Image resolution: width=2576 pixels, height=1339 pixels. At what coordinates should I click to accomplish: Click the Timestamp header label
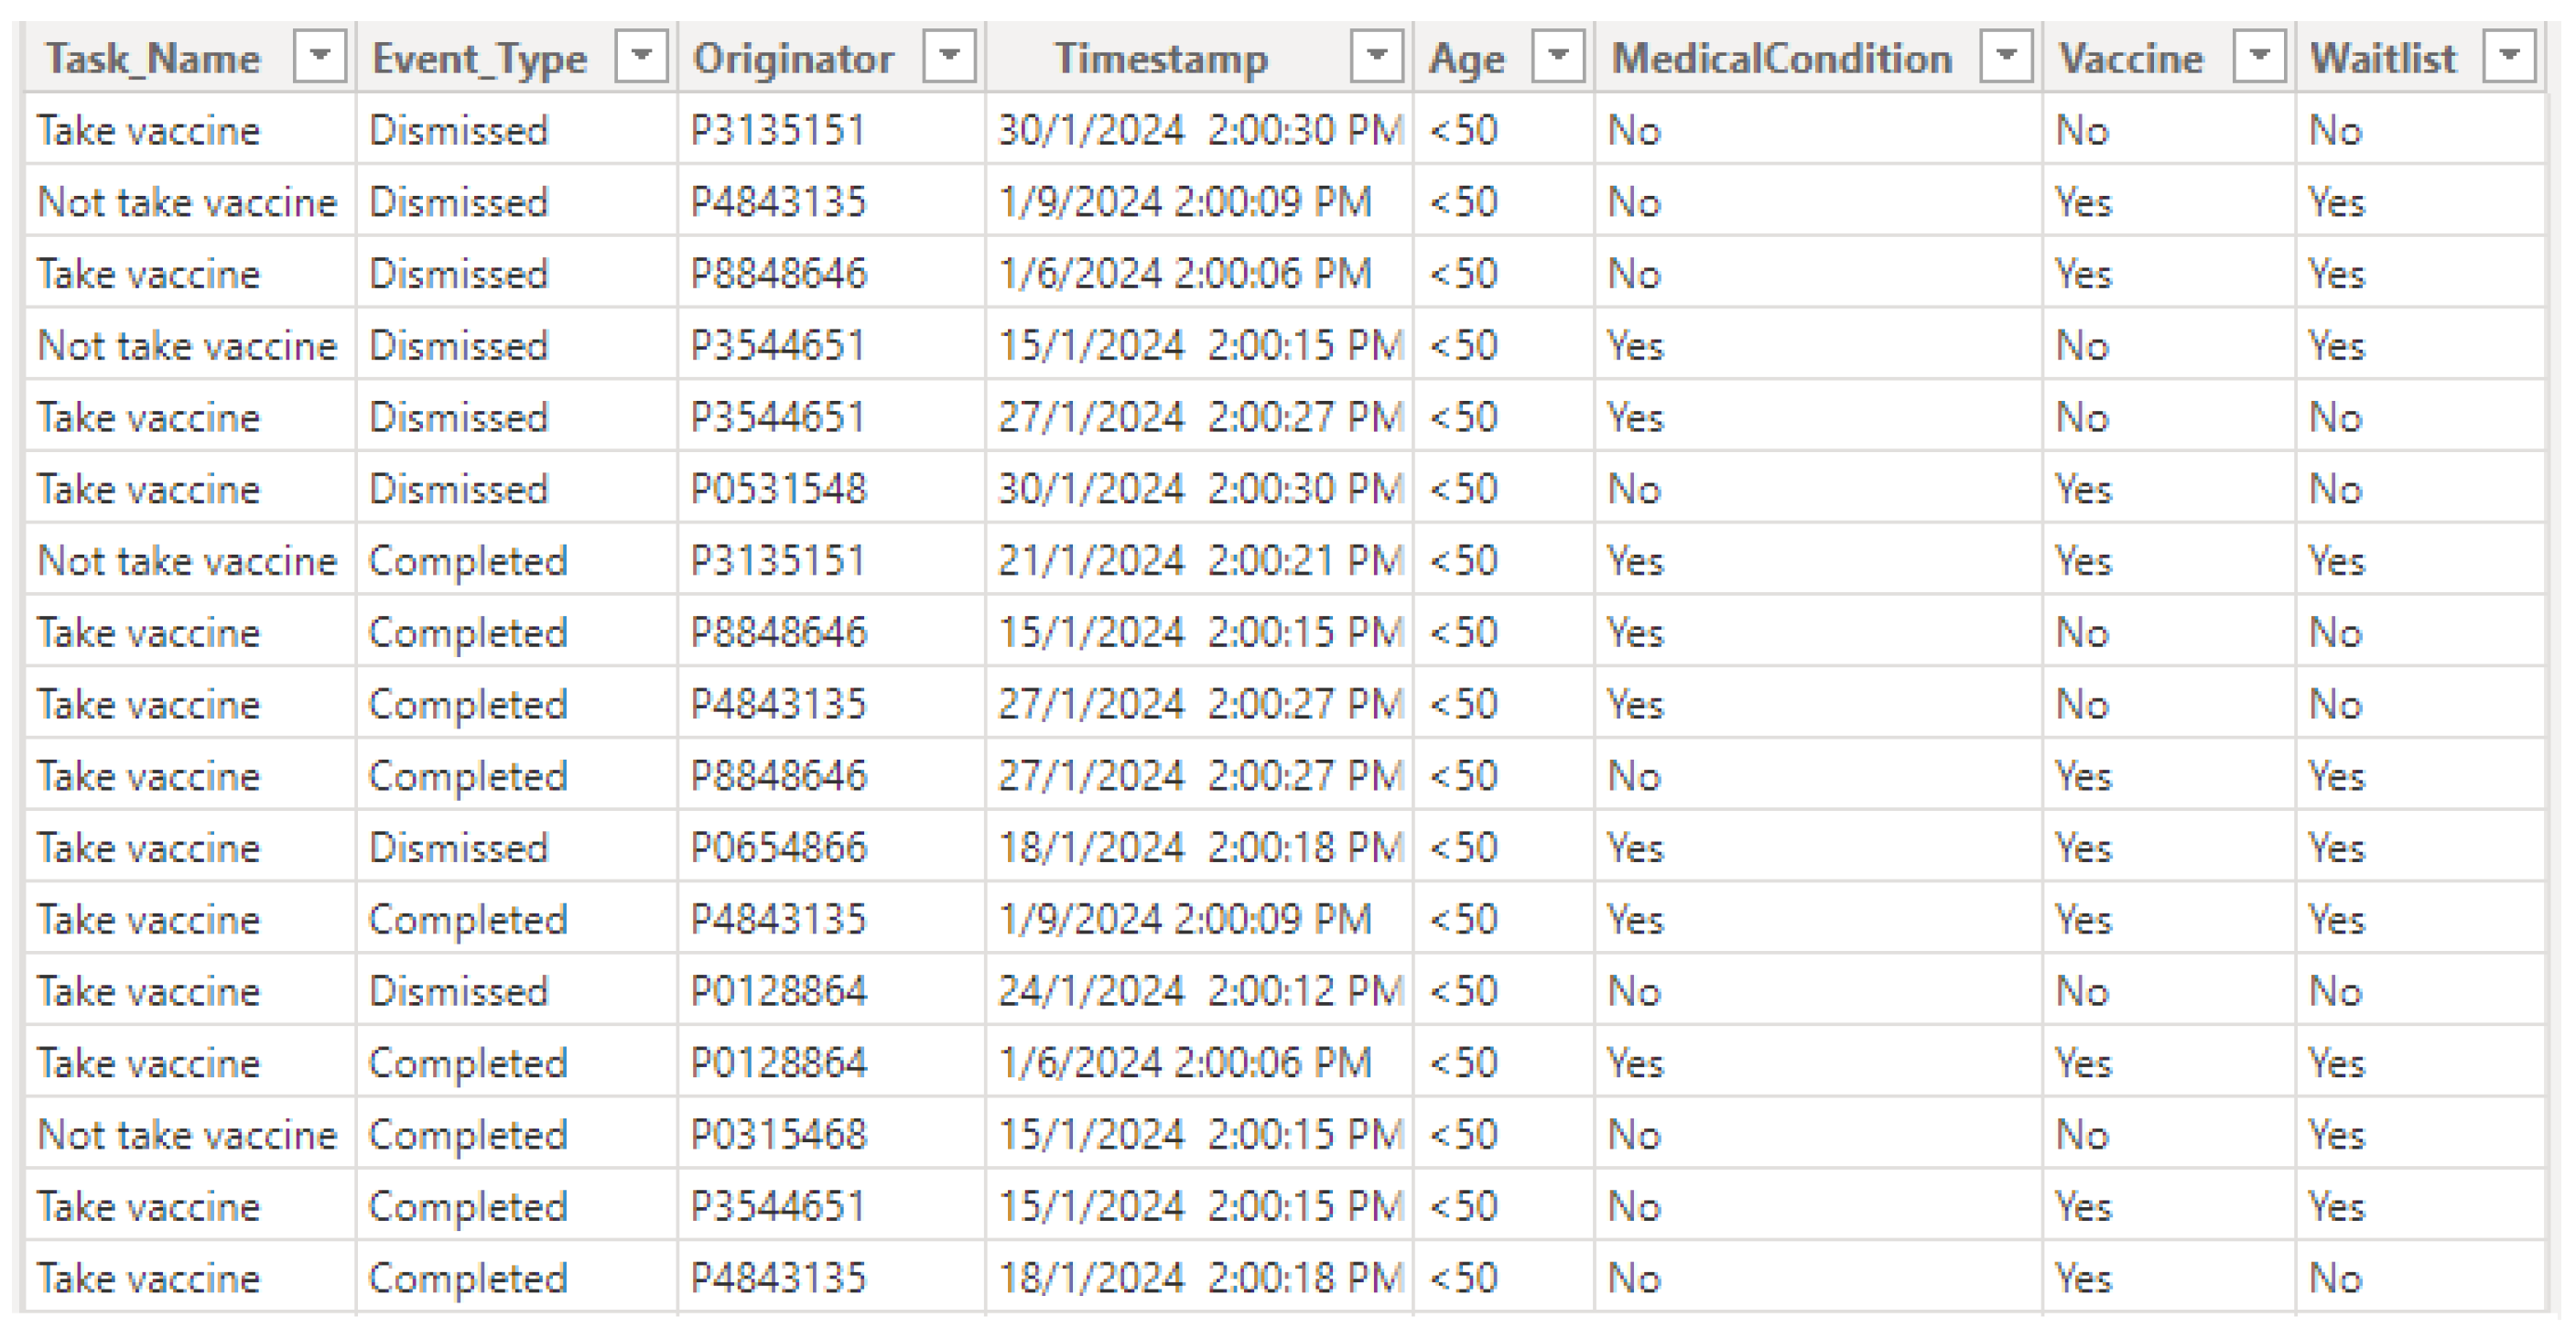[x=1162, y=58]
